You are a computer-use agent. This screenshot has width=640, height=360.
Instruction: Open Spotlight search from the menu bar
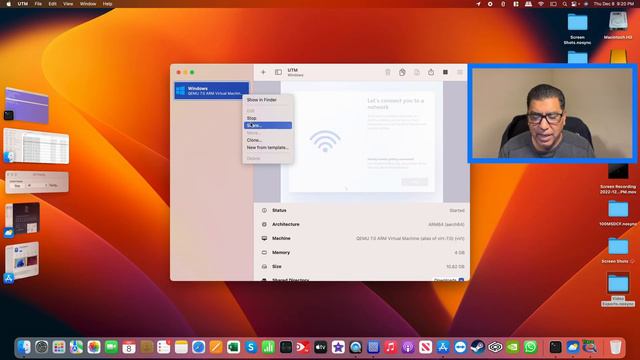(564, 4)
